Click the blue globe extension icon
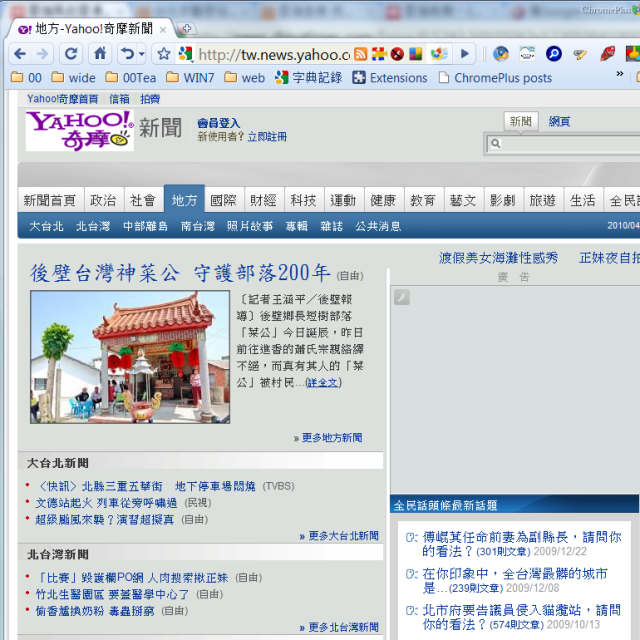The height and width of the screenshot is (640, 640). coord(500,54)
